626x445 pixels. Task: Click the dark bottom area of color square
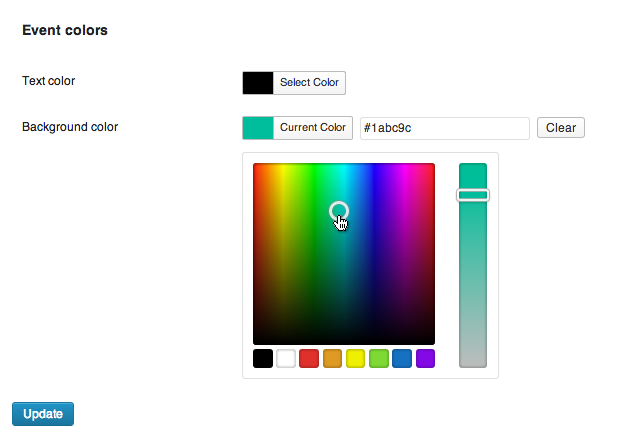(344, 332)
